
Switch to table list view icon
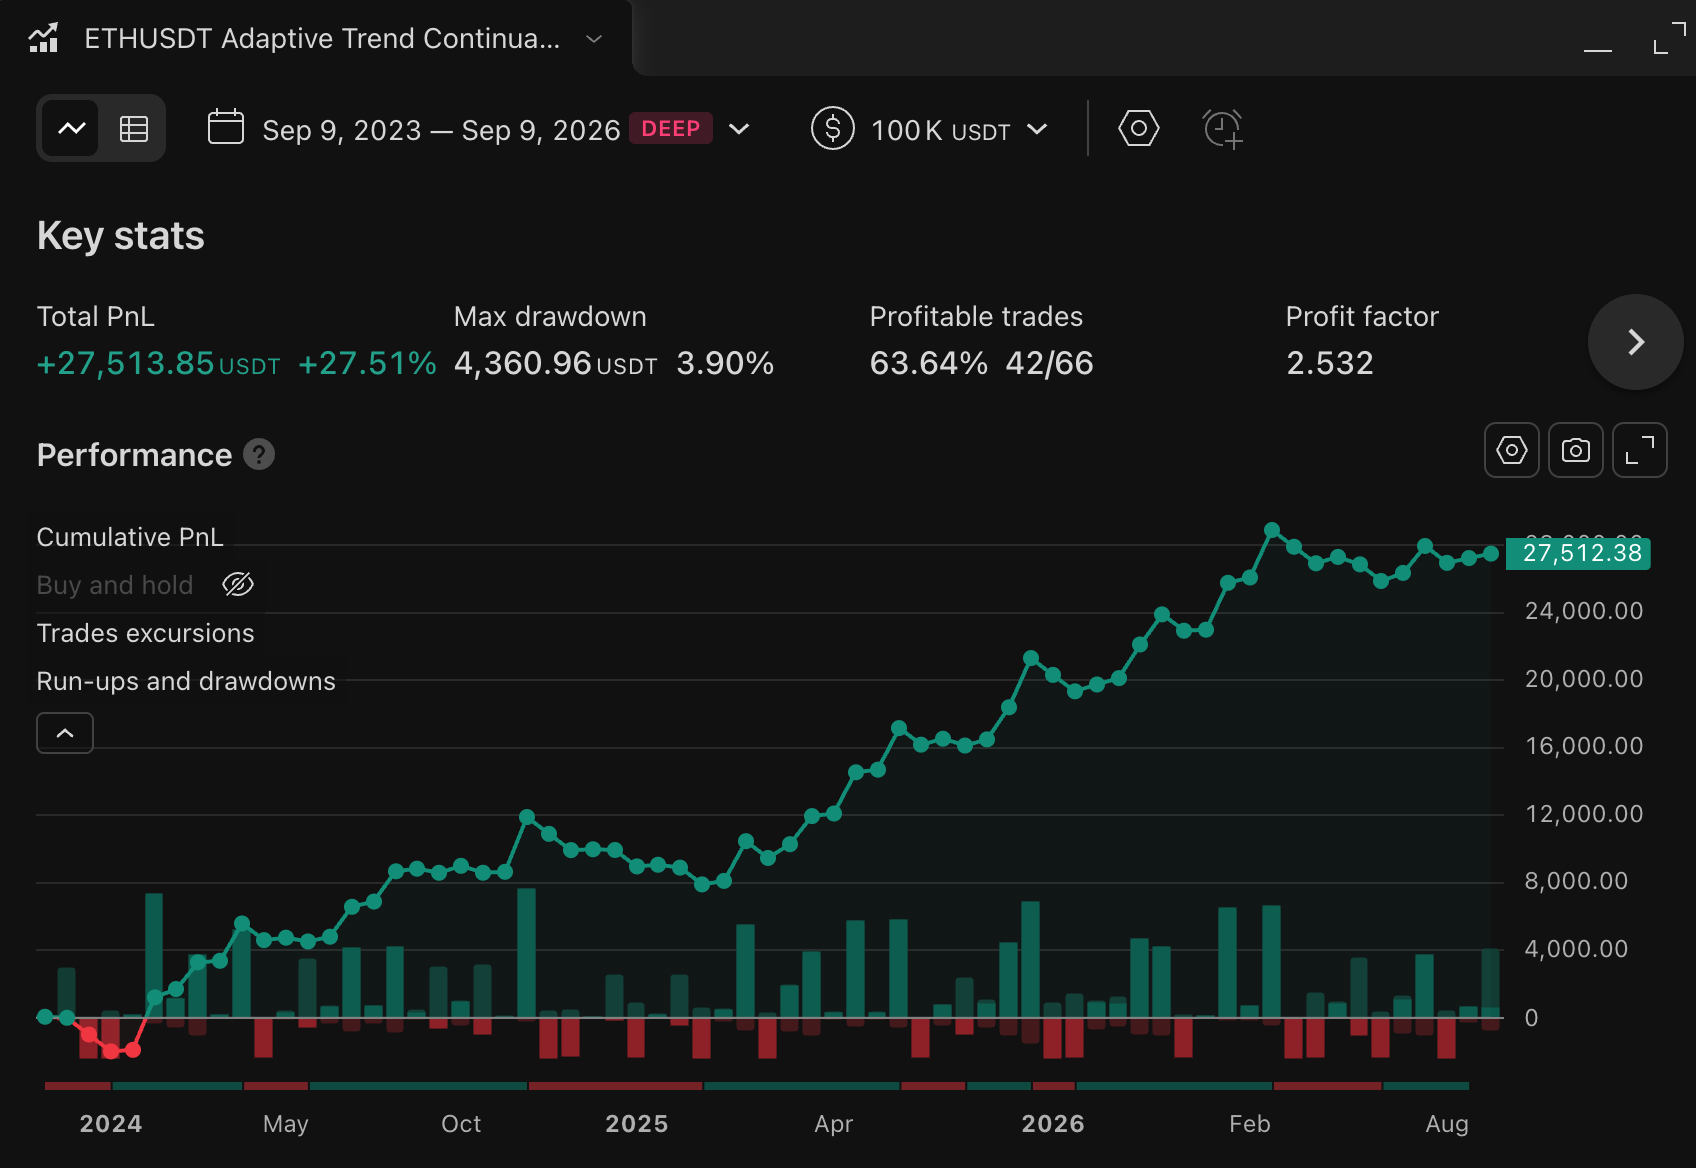(134, 128)
